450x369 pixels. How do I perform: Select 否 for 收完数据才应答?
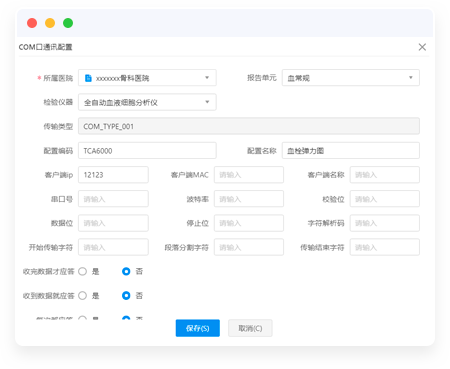126,271
